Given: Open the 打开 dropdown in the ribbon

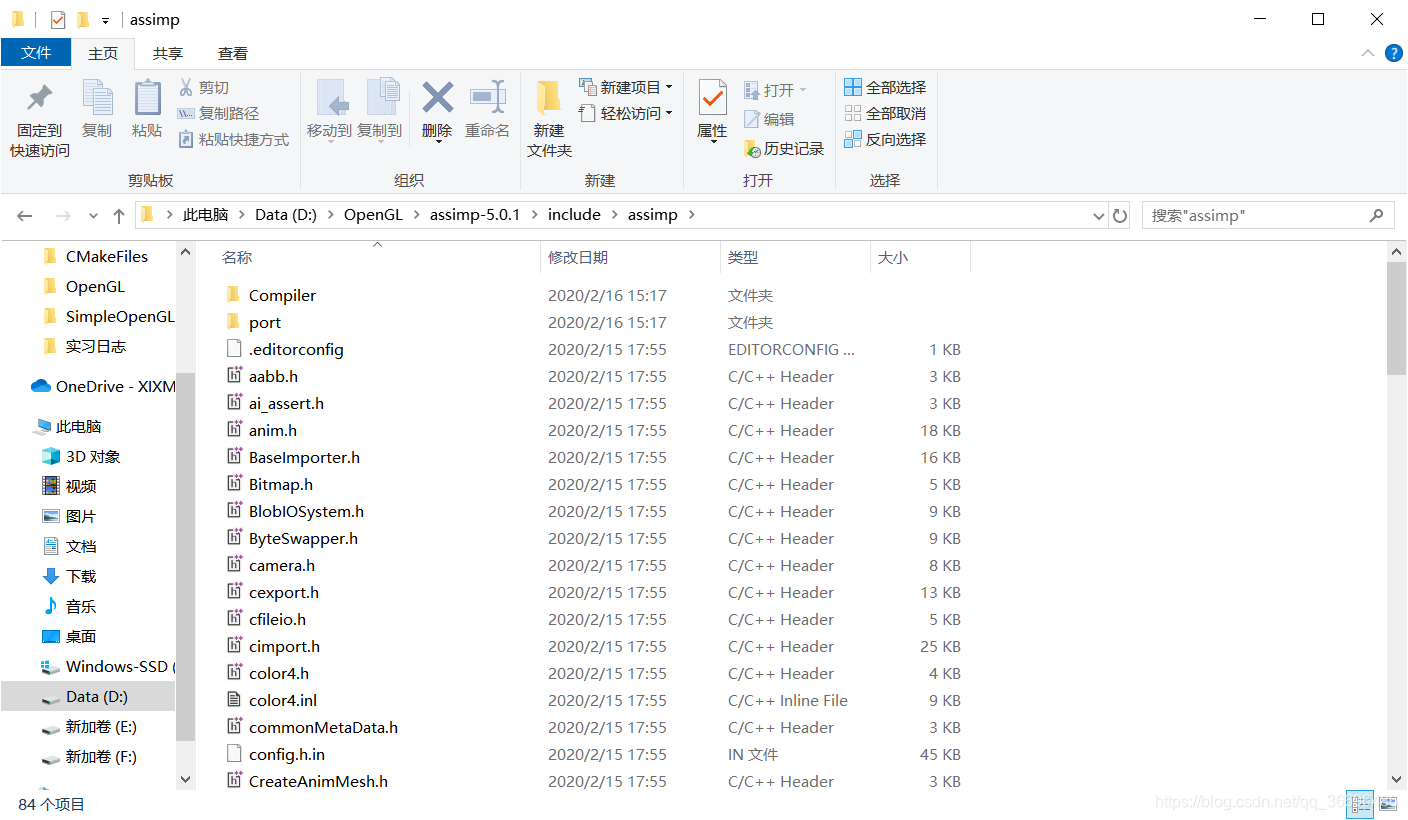Looking at the screenshot, I should pyautogui.click(x=776, y=90).
